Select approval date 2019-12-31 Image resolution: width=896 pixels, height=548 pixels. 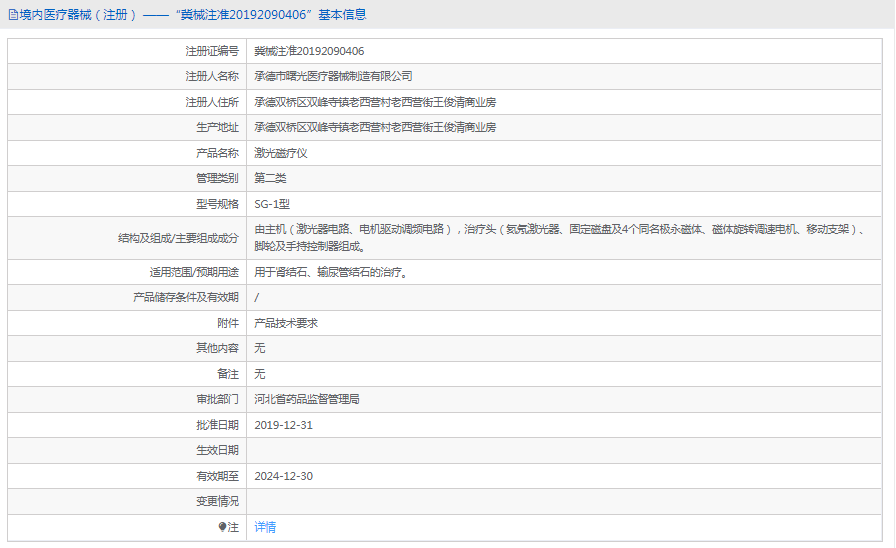(x=284, y=425)
